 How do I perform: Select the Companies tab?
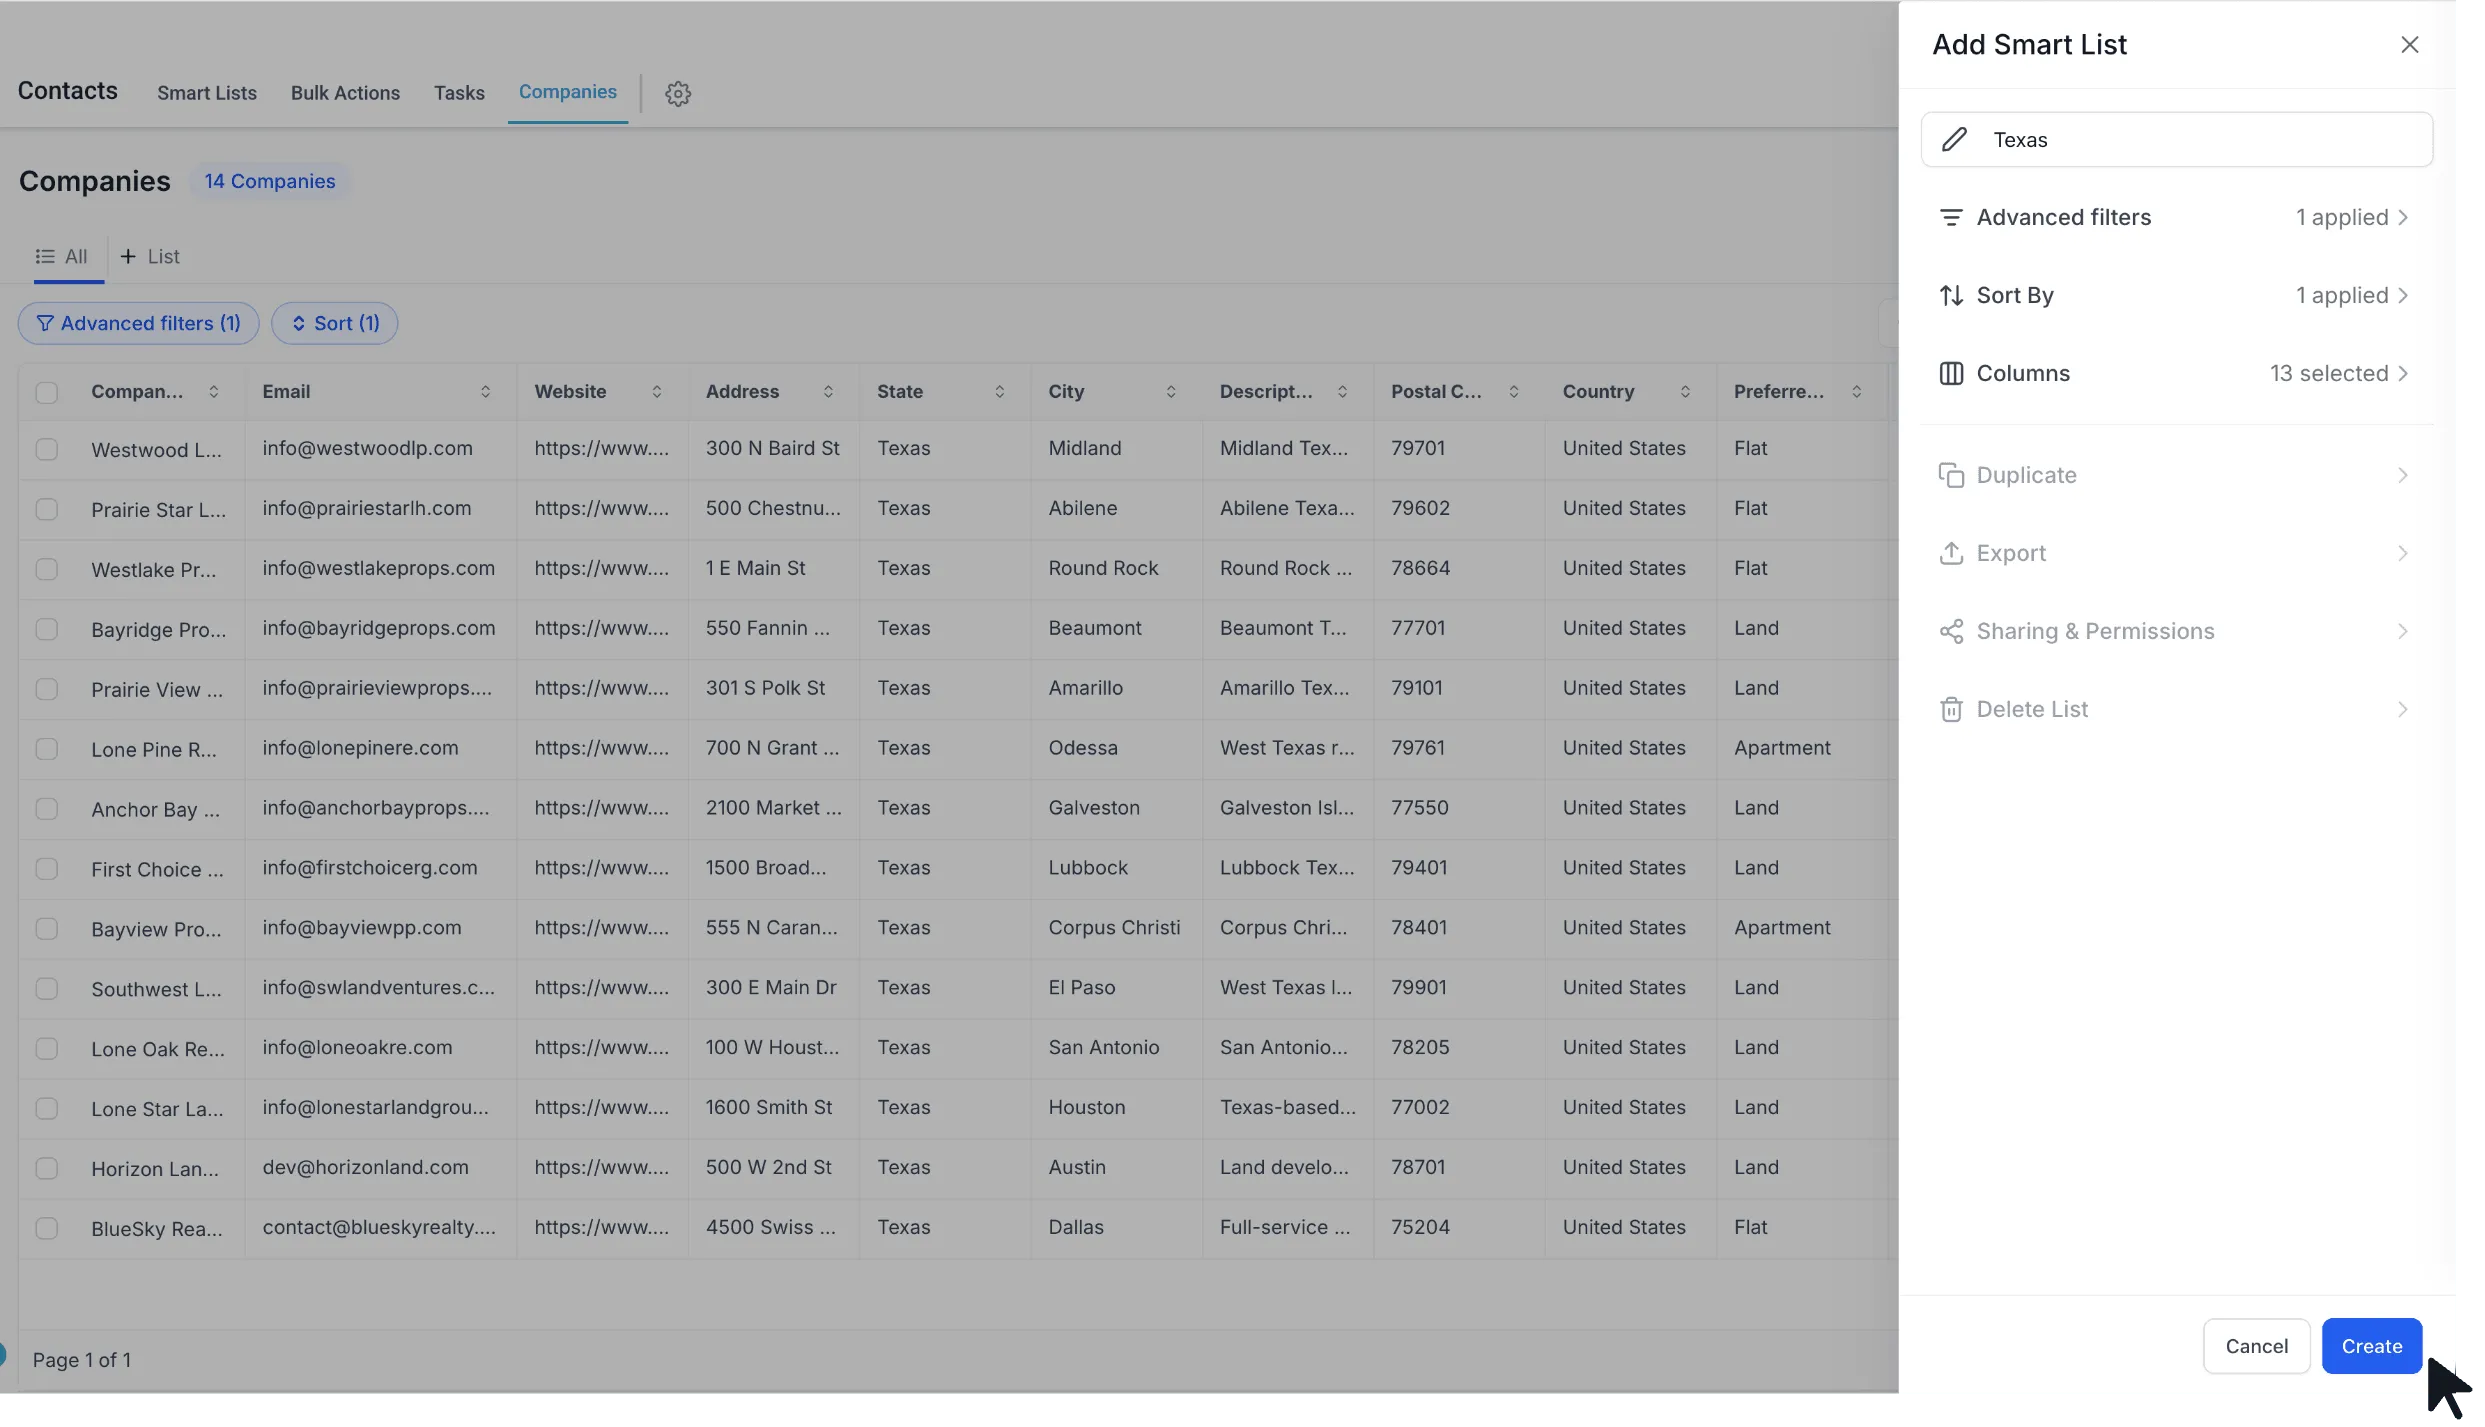[568, 92]
